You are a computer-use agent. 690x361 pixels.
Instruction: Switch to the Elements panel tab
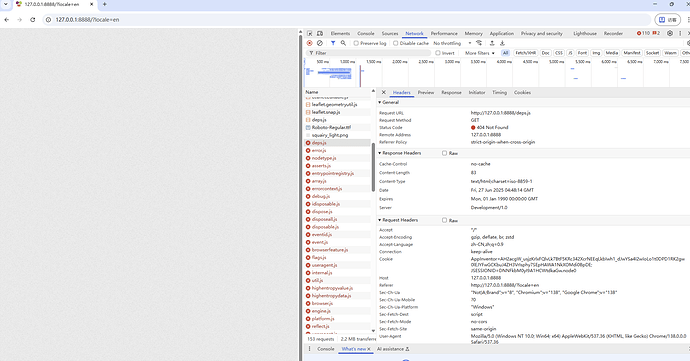340,33
